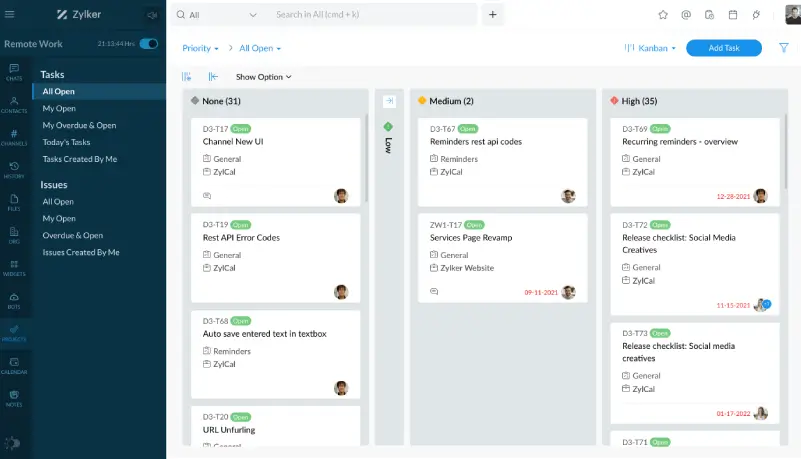
Task: Open the Priority grouping dropdown
Action: tap(200, 48)
